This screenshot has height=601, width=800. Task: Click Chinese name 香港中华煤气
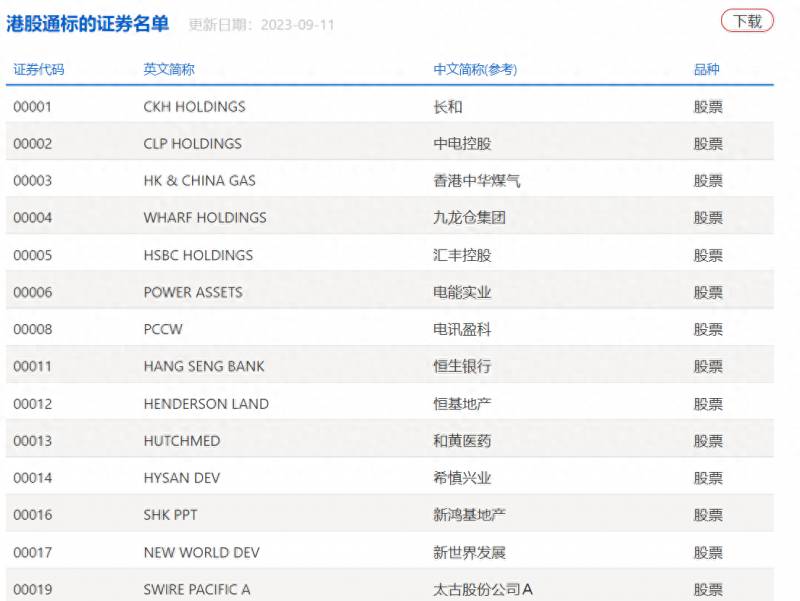click(477, 181)
